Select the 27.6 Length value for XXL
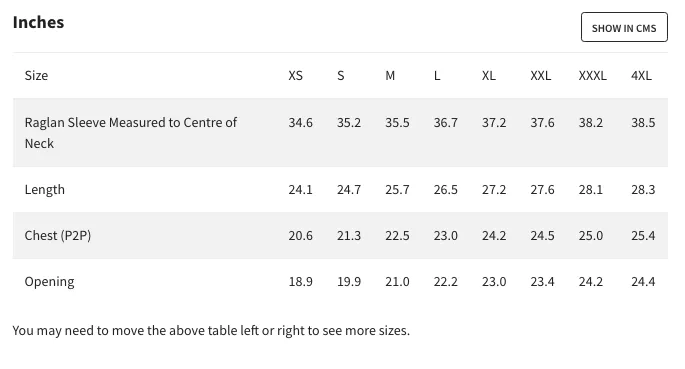Screen dimensions: 685x369 (x=542, y=190)
